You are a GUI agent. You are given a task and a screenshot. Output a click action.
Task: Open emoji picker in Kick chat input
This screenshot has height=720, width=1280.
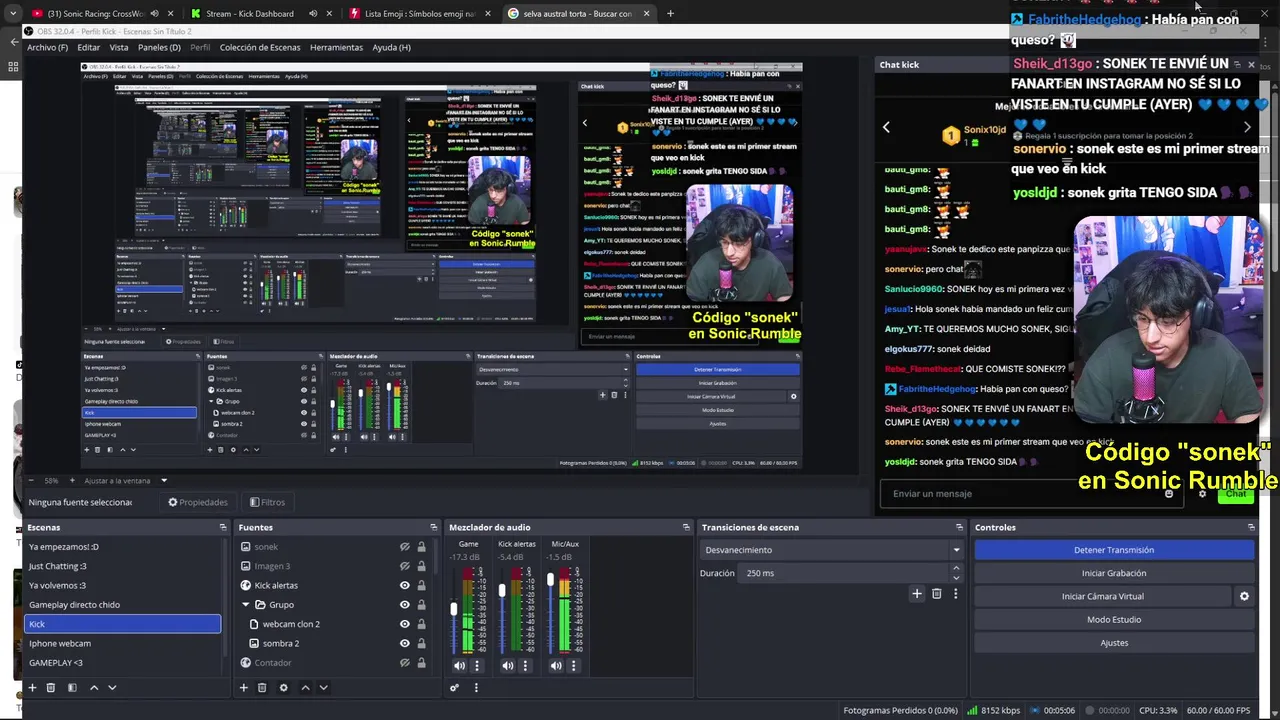point(1168,493)
